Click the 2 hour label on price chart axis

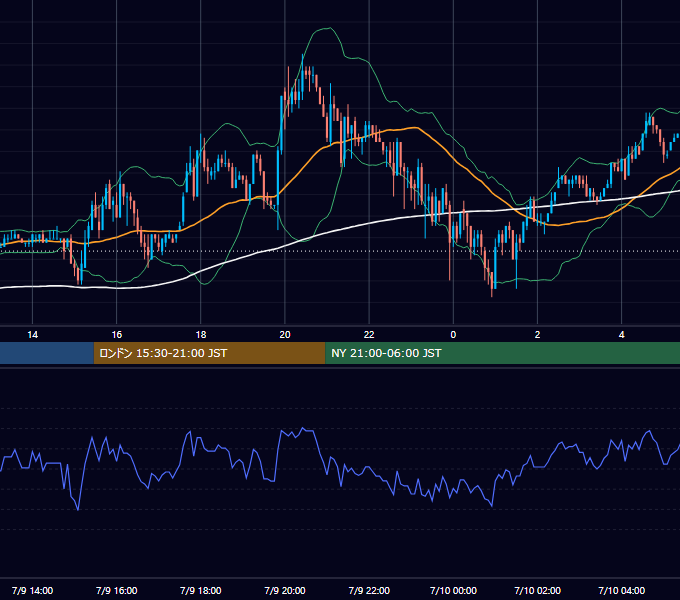tap(537, 335)
